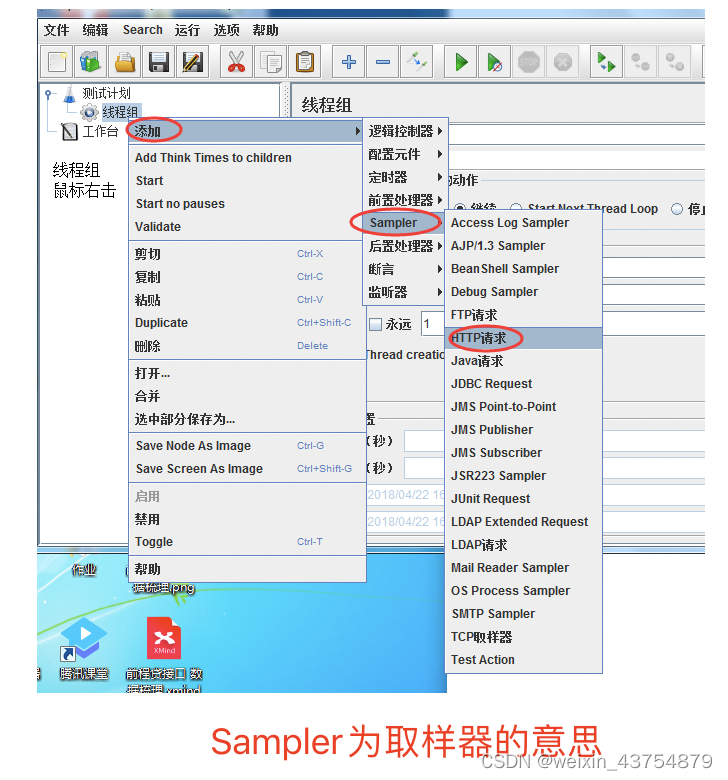Click the green Start run icon
The height and width of the screenshot is (780, 728).
click(461, 62)
